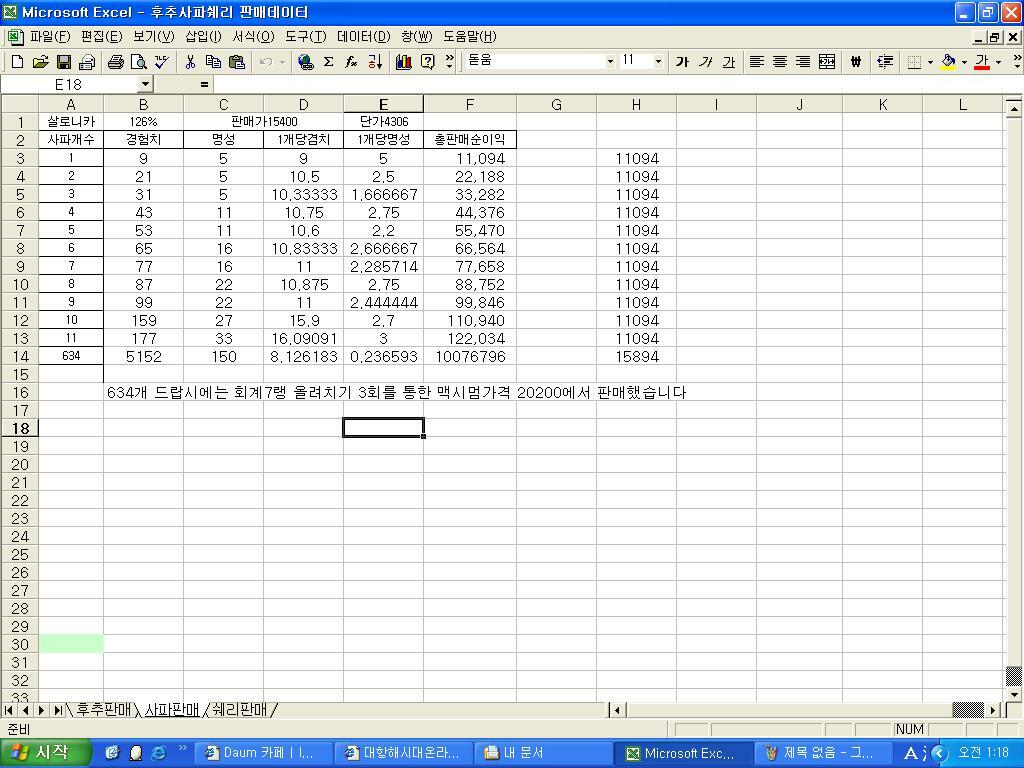The width and height of the screenshot is (1024, 768).
Task: Click the Cut scissors icon
Action: [190, 62]
